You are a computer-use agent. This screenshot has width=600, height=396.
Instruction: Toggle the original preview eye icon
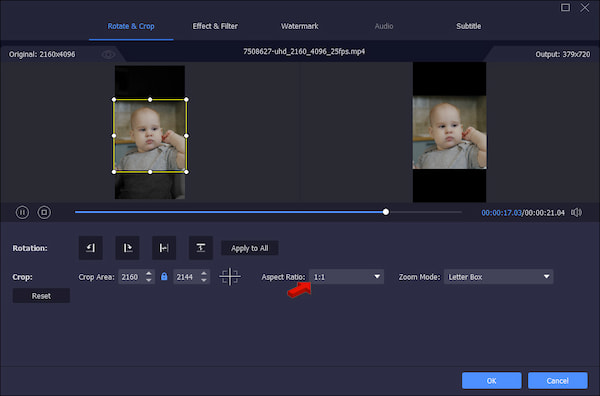[x=108, y=54]
